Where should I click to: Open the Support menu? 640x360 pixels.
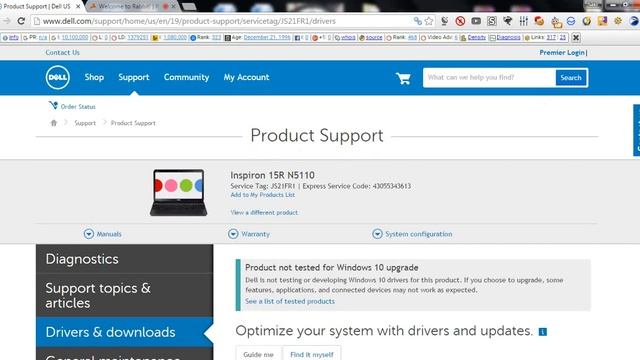[x=133, y=77]
